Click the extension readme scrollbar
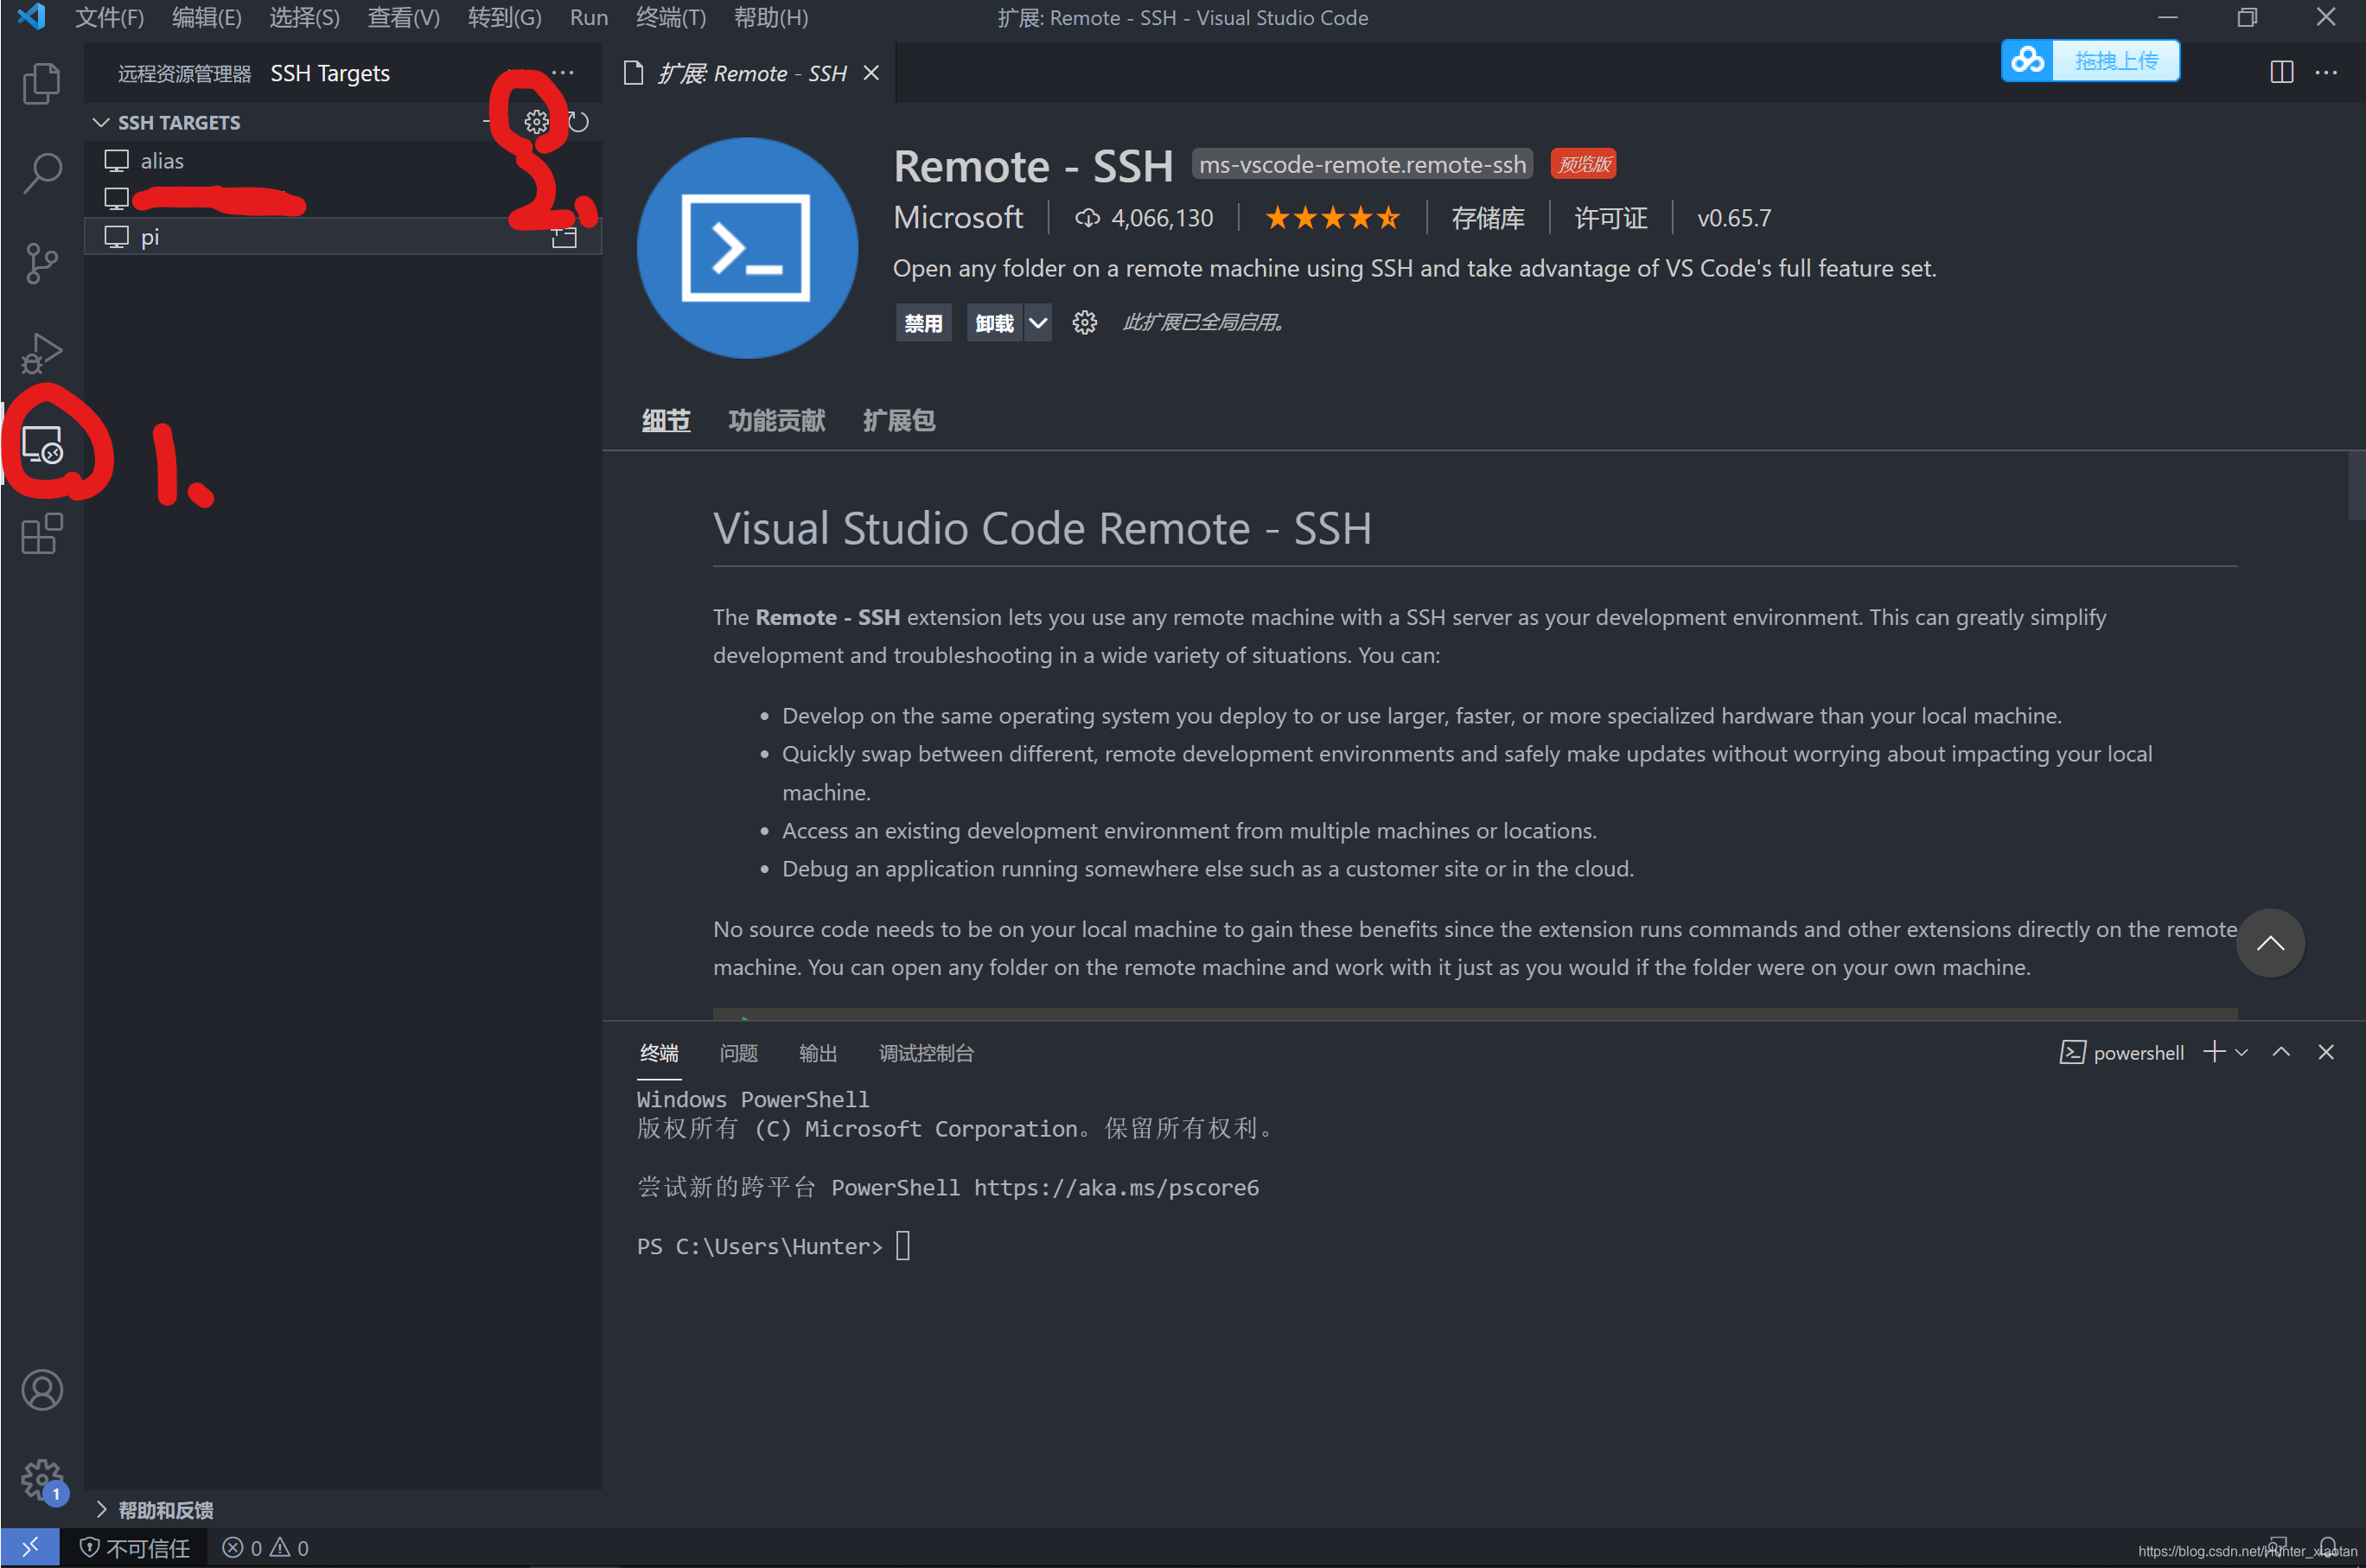2366x1568 pixels. (x=2356, y=486)
